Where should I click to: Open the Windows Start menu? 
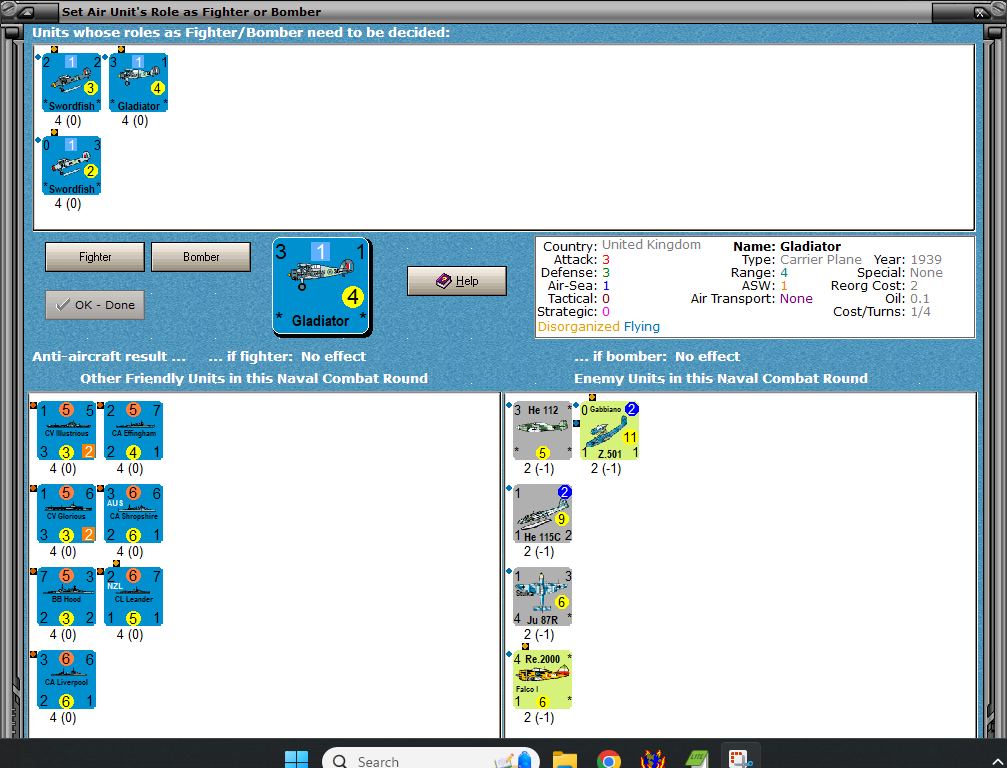296,760
